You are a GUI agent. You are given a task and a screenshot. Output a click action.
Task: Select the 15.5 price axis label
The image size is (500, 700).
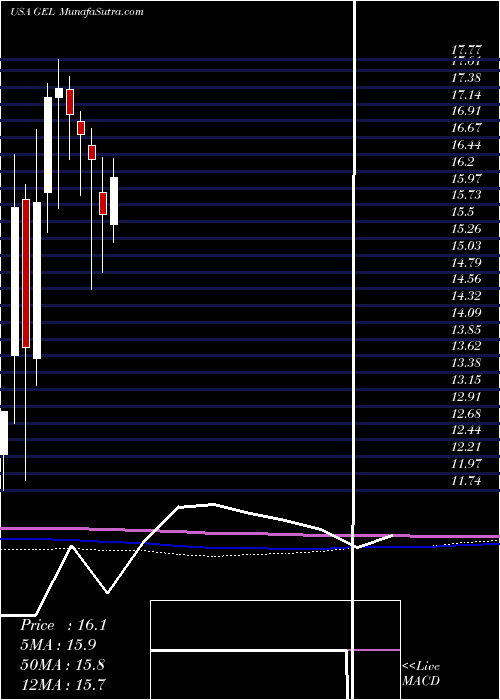pos(462,212)
